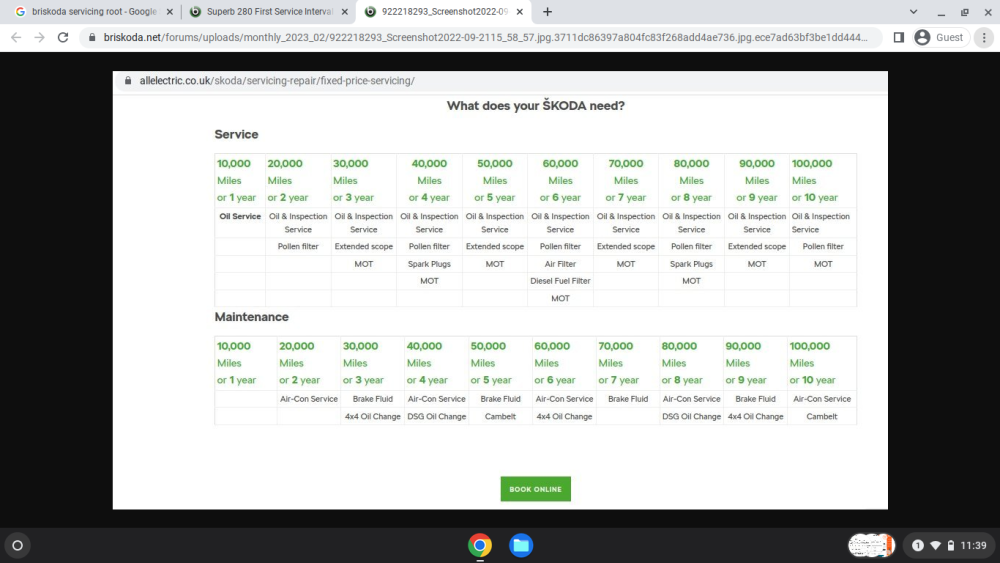The image size is (1000, 563).
Task: Open the side panel icon next to Guest
Action: (x=899, y=38)
